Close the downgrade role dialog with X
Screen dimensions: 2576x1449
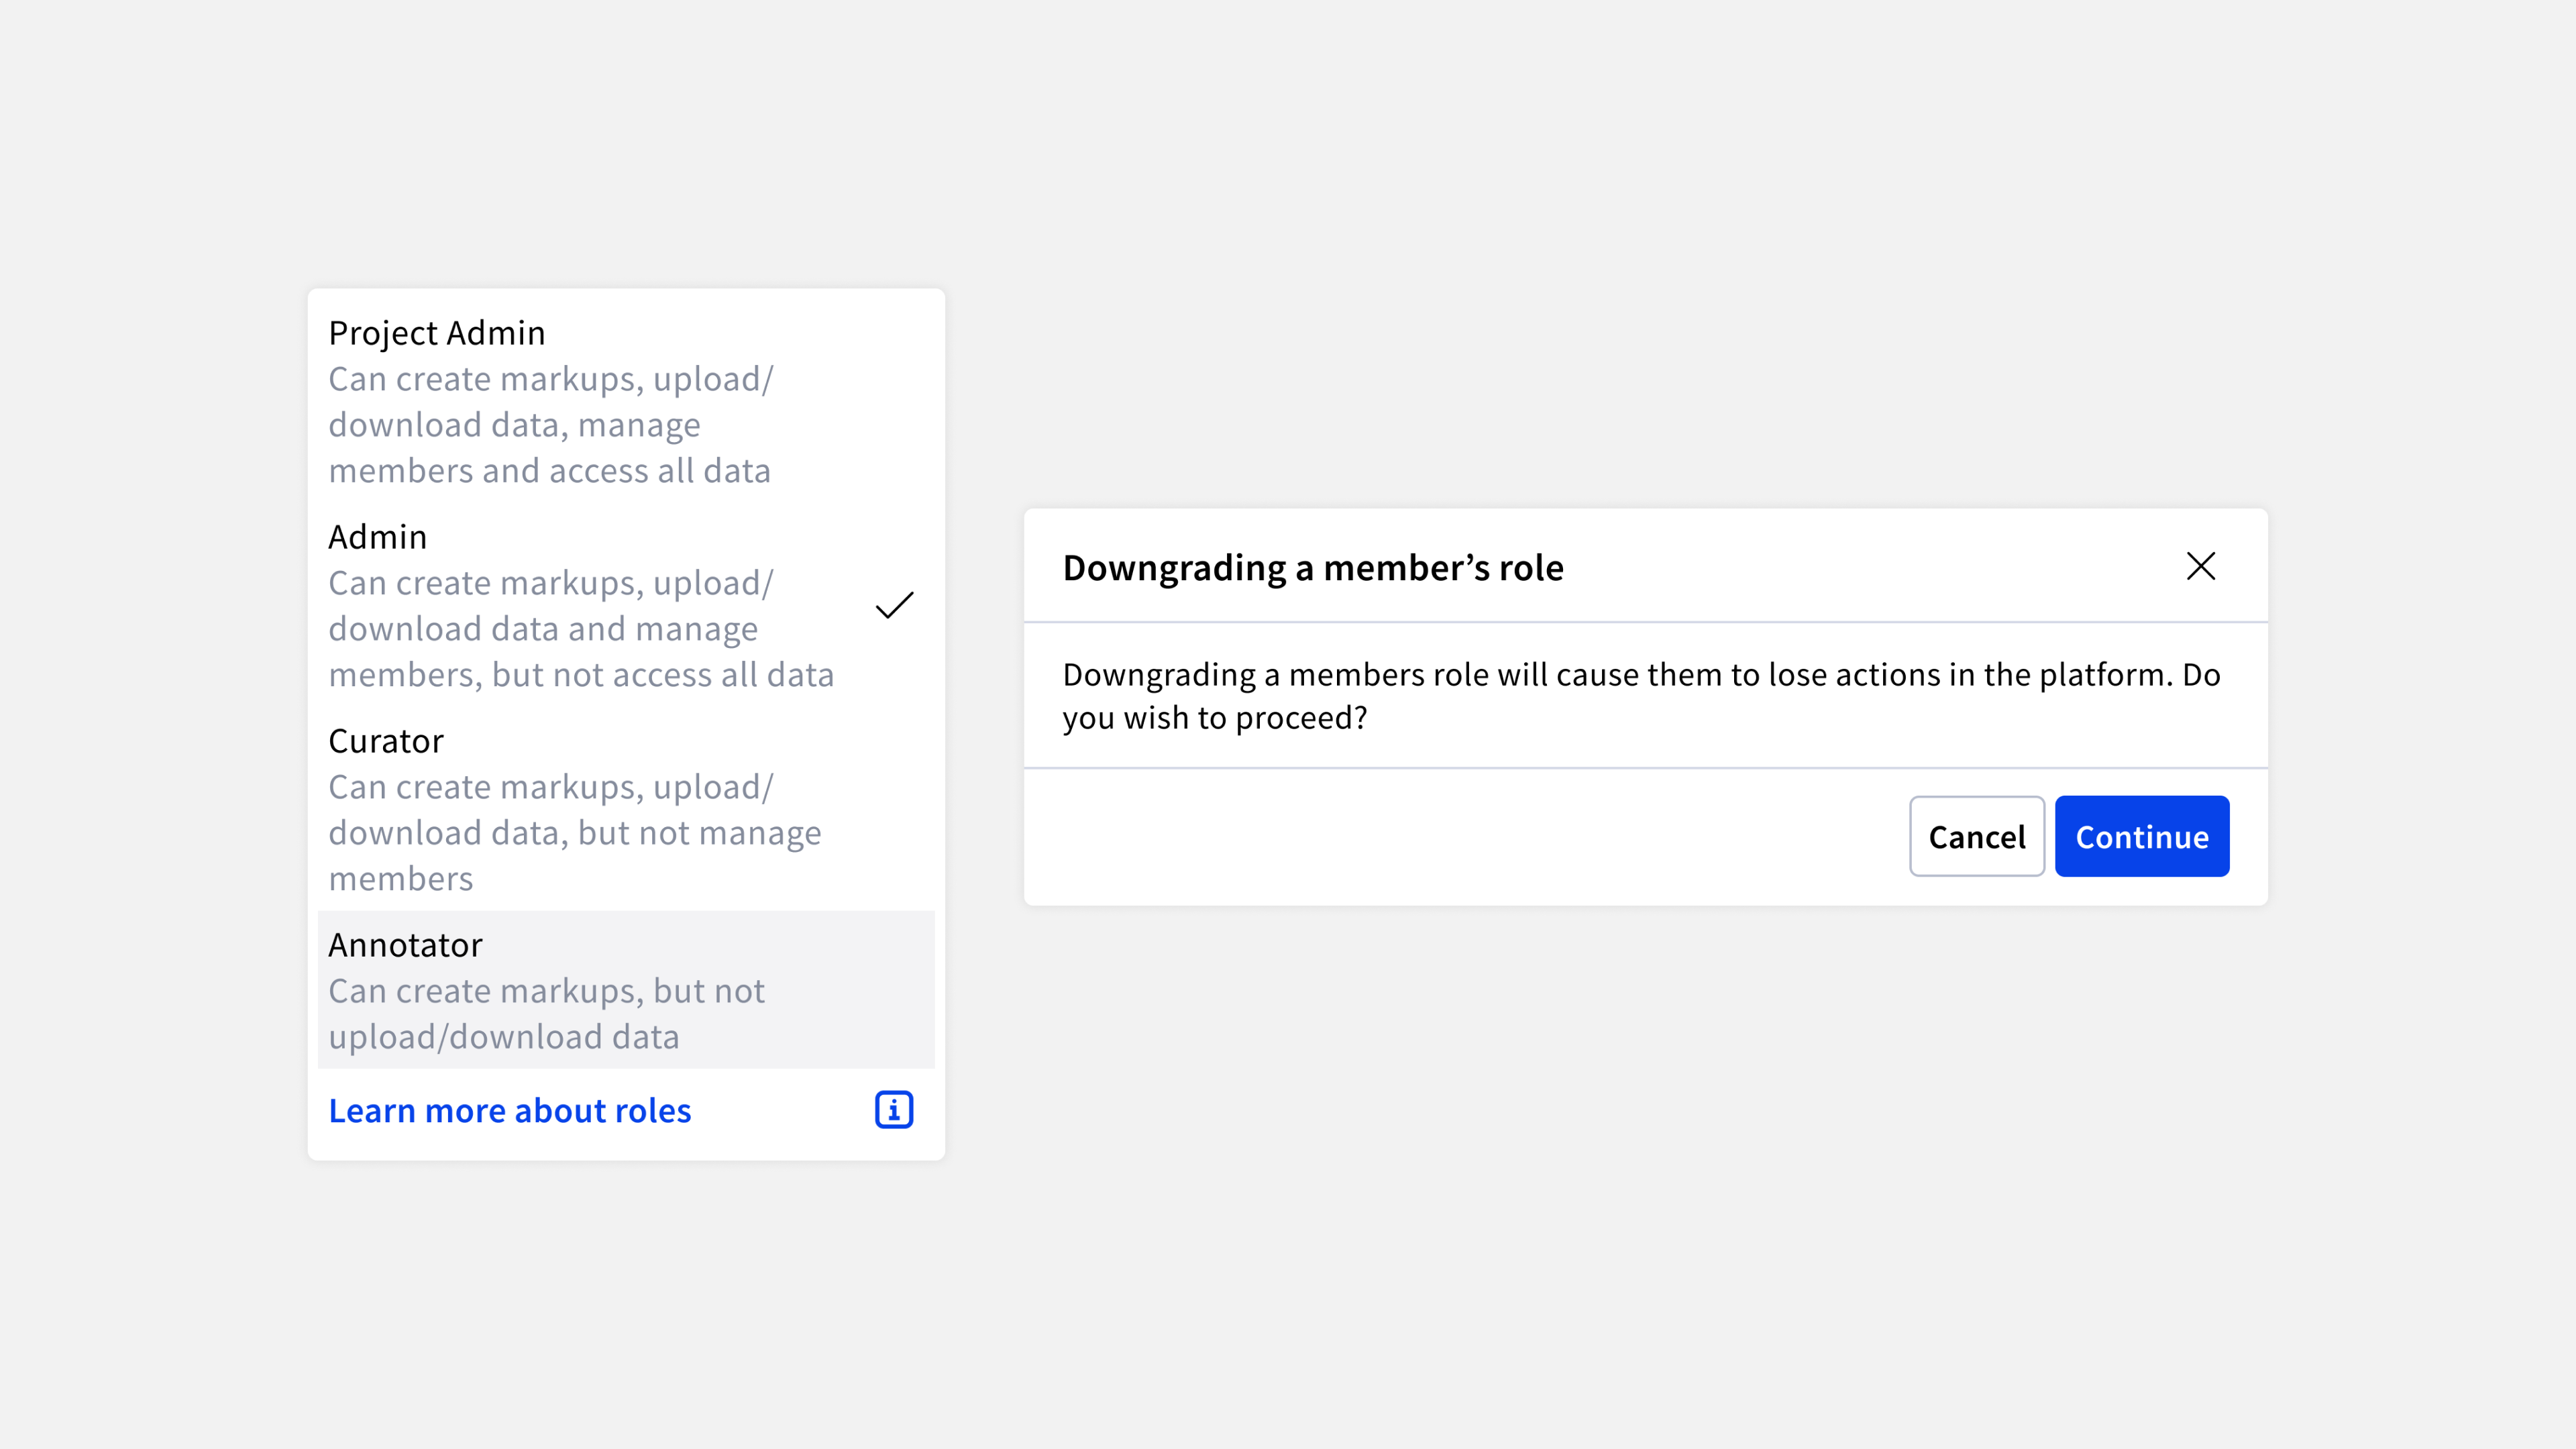(2200, 567)
